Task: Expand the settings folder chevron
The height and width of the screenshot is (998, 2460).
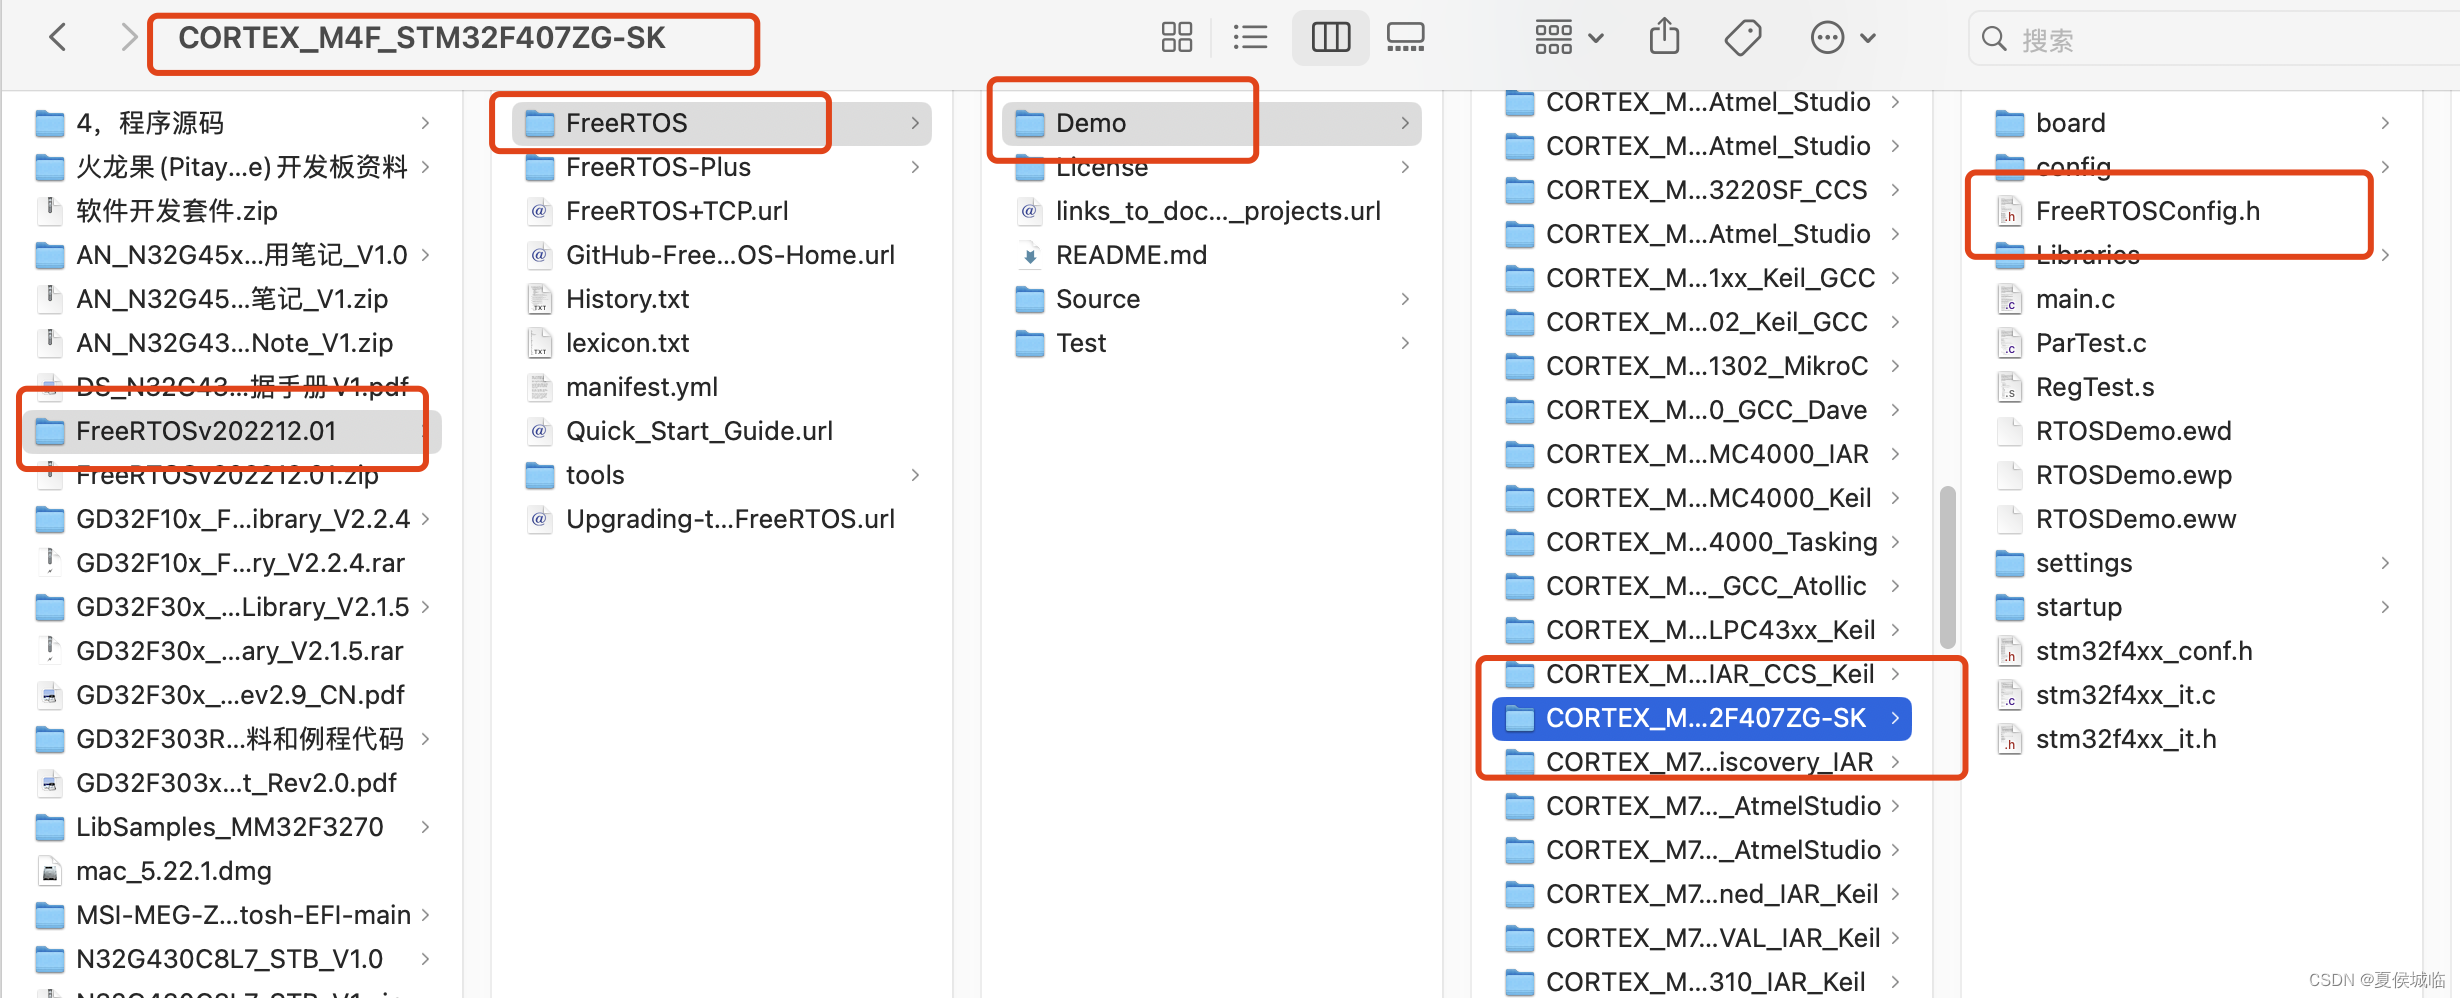Action: (2385, 563)
